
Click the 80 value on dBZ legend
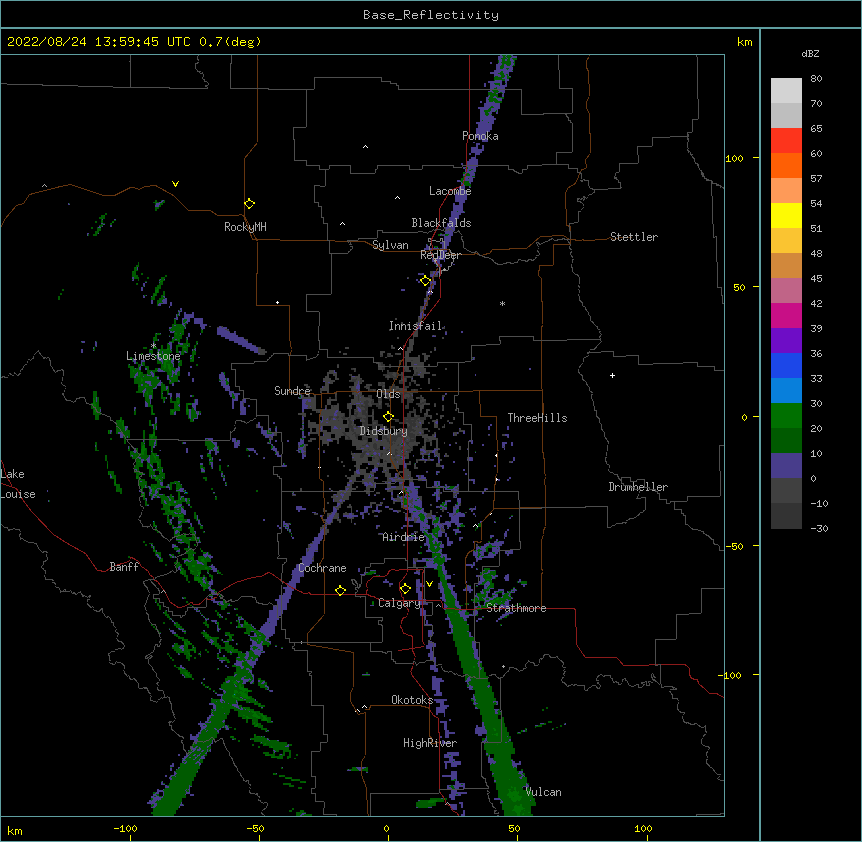(x=816, y=79)
